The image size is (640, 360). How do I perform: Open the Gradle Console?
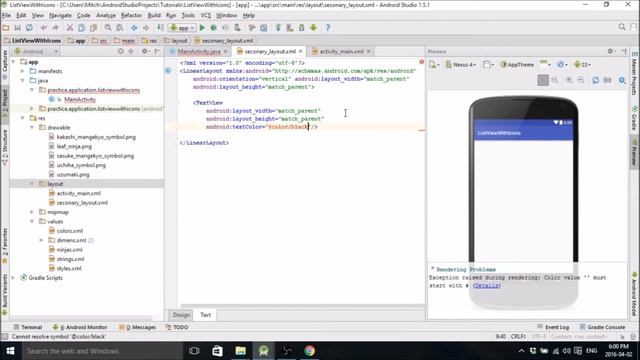coord(602,327)
